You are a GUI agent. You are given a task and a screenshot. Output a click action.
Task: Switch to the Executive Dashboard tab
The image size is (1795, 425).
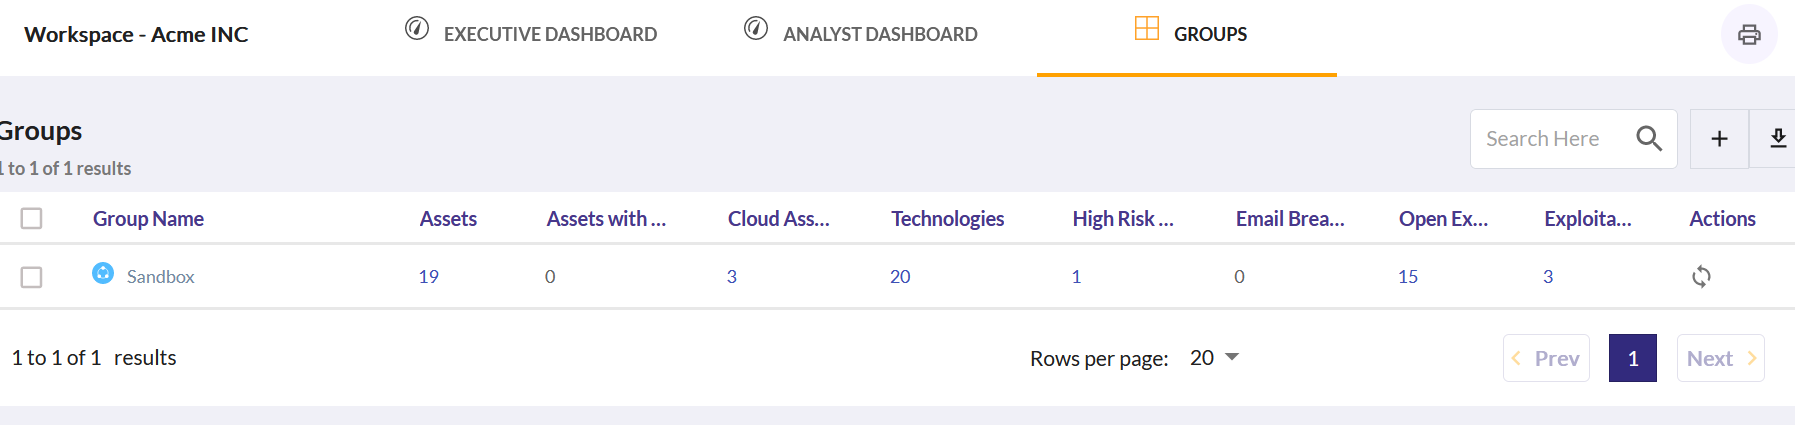tap(531, 34)
